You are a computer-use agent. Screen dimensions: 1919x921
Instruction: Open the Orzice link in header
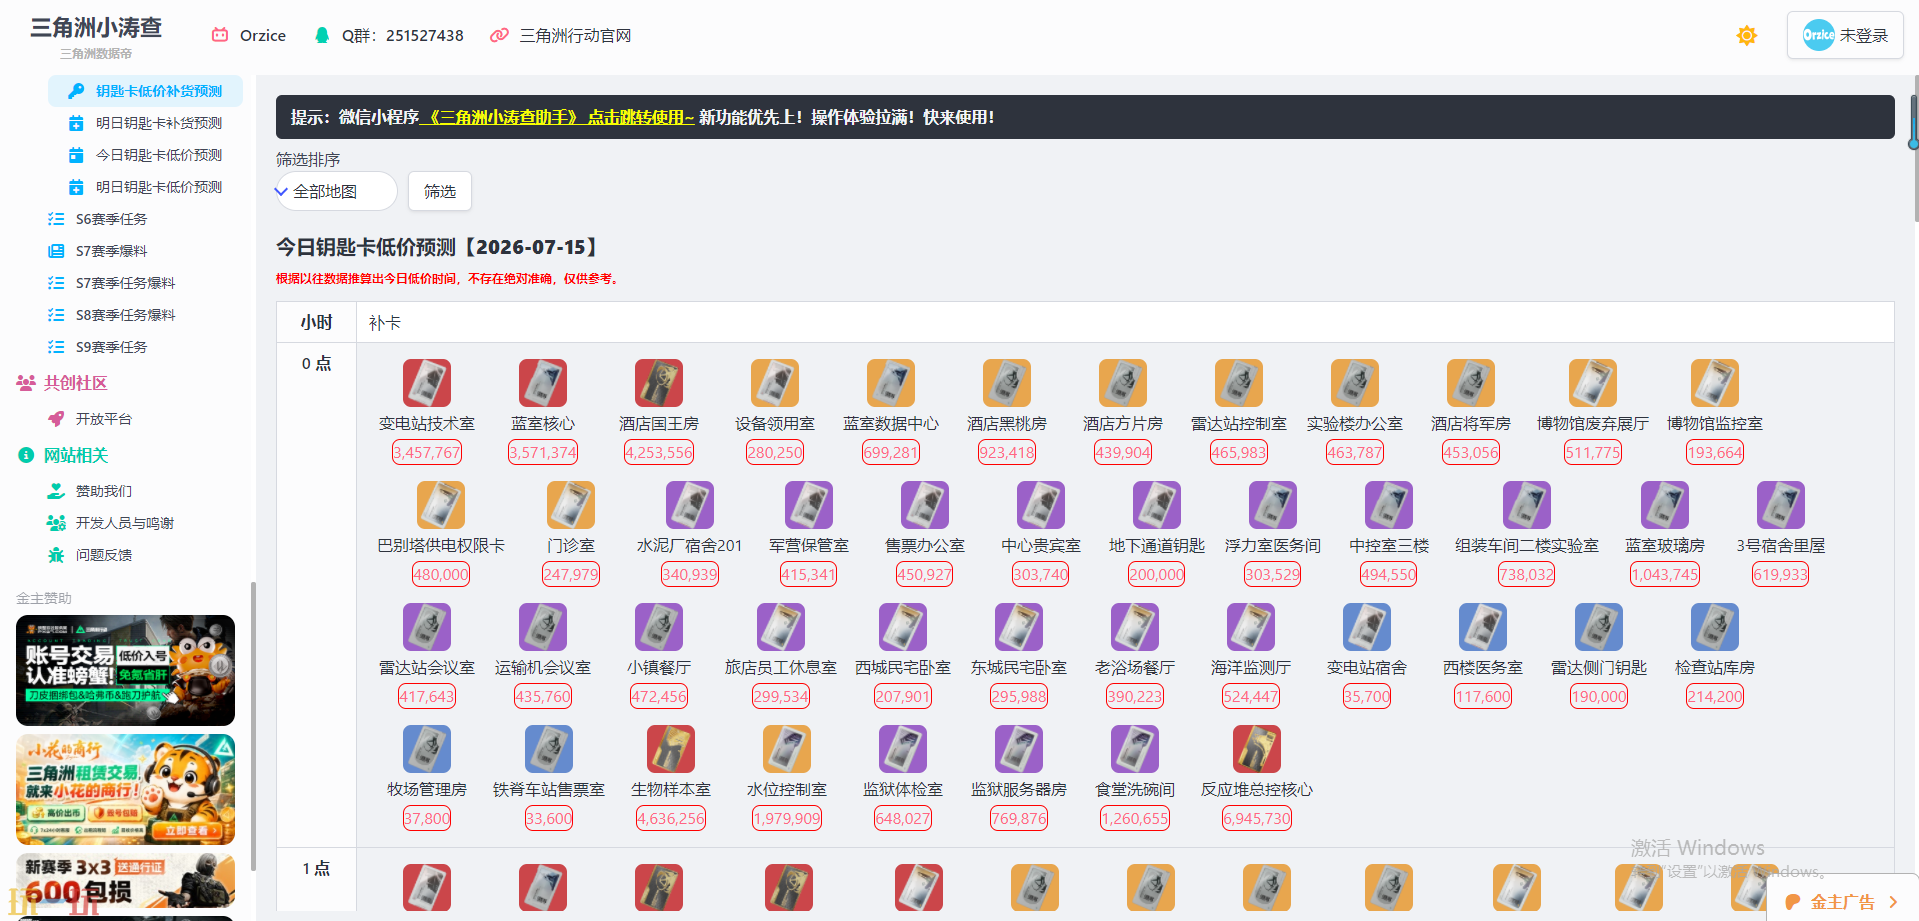pos(249,36)
